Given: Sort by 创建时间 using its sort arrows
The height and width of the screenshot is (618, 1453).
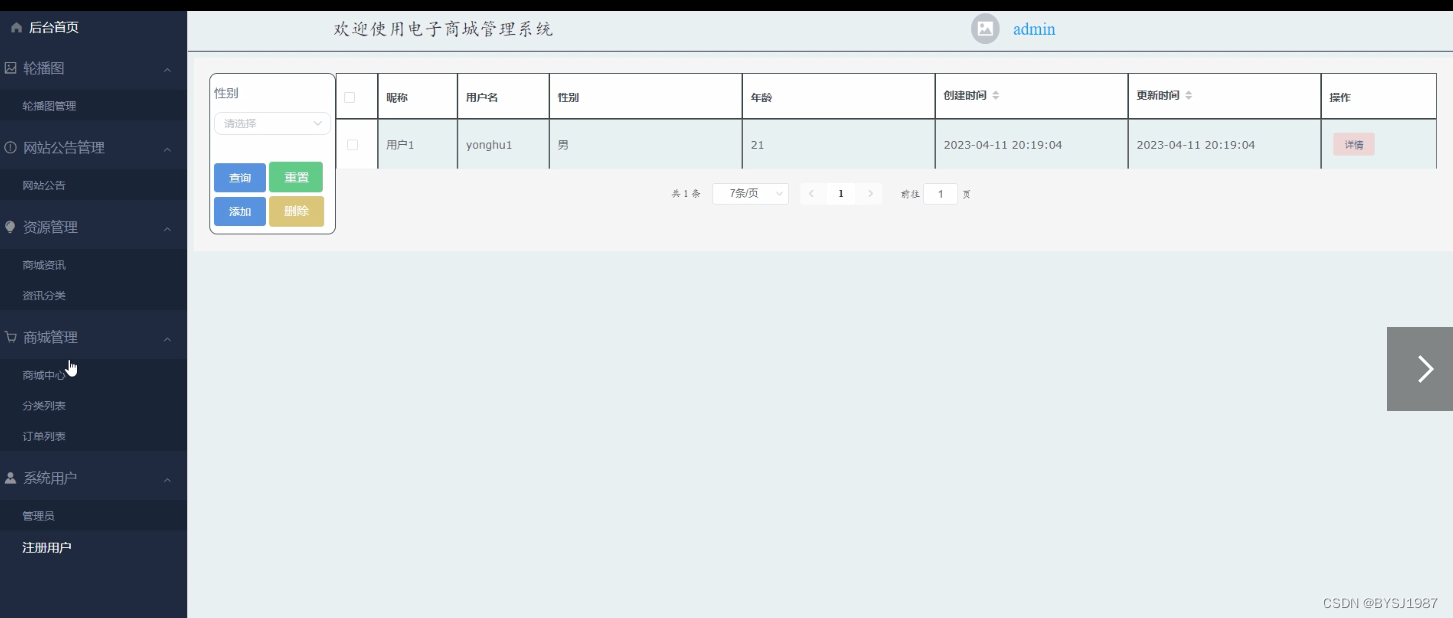Looking at the screenshot, I should 995,96.
